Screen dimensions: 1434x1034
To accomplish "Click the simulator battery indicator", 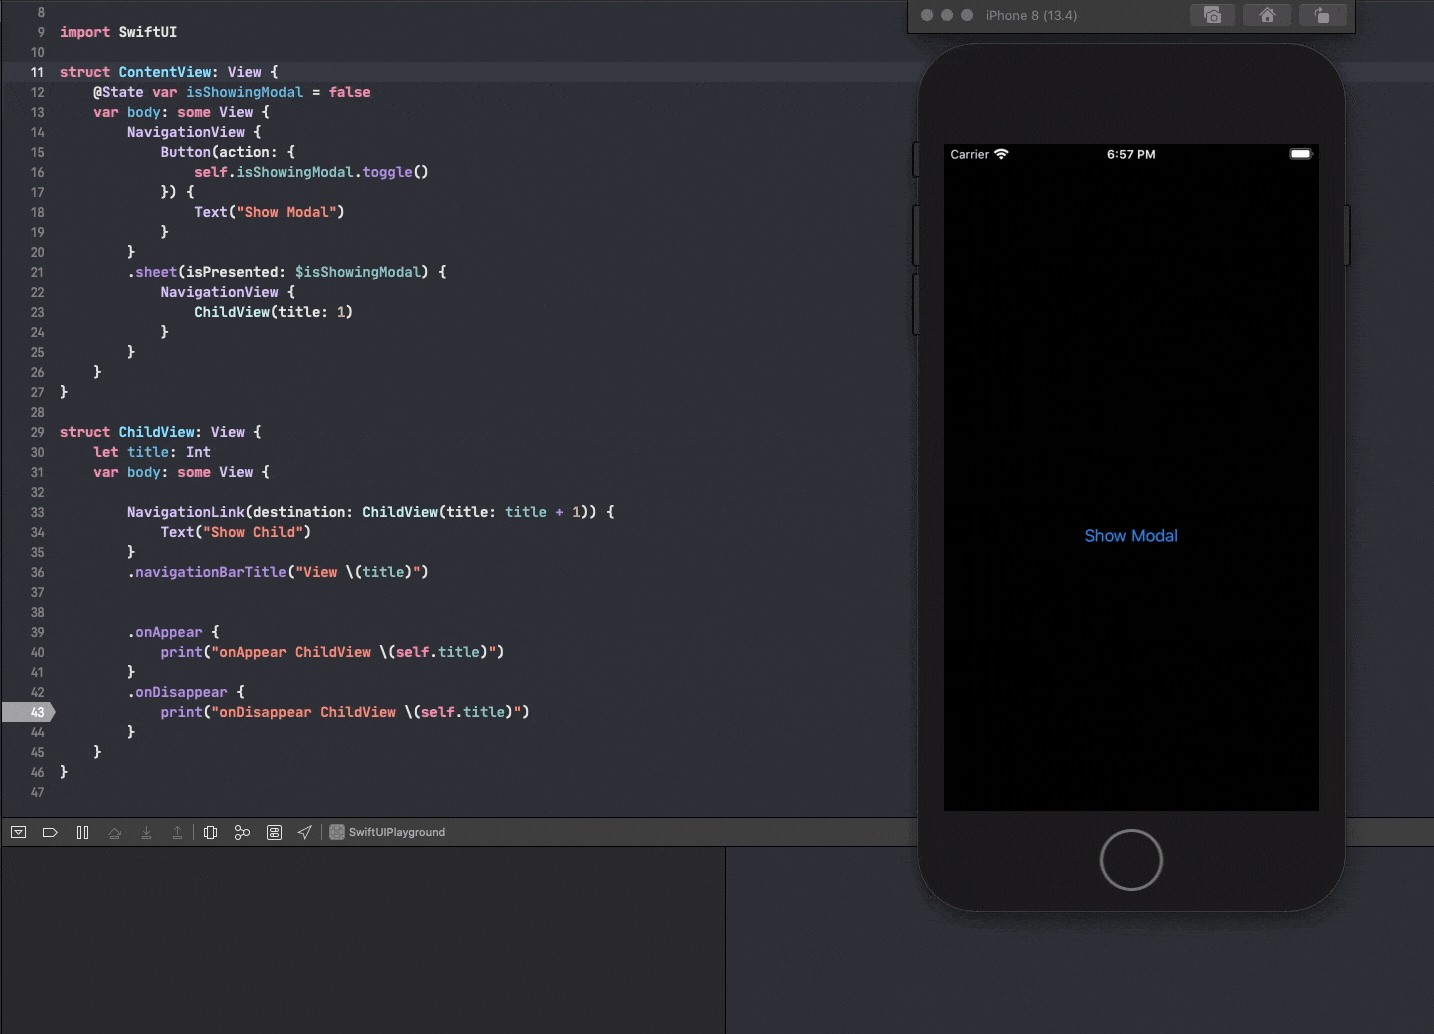I will pos(1301,154).
